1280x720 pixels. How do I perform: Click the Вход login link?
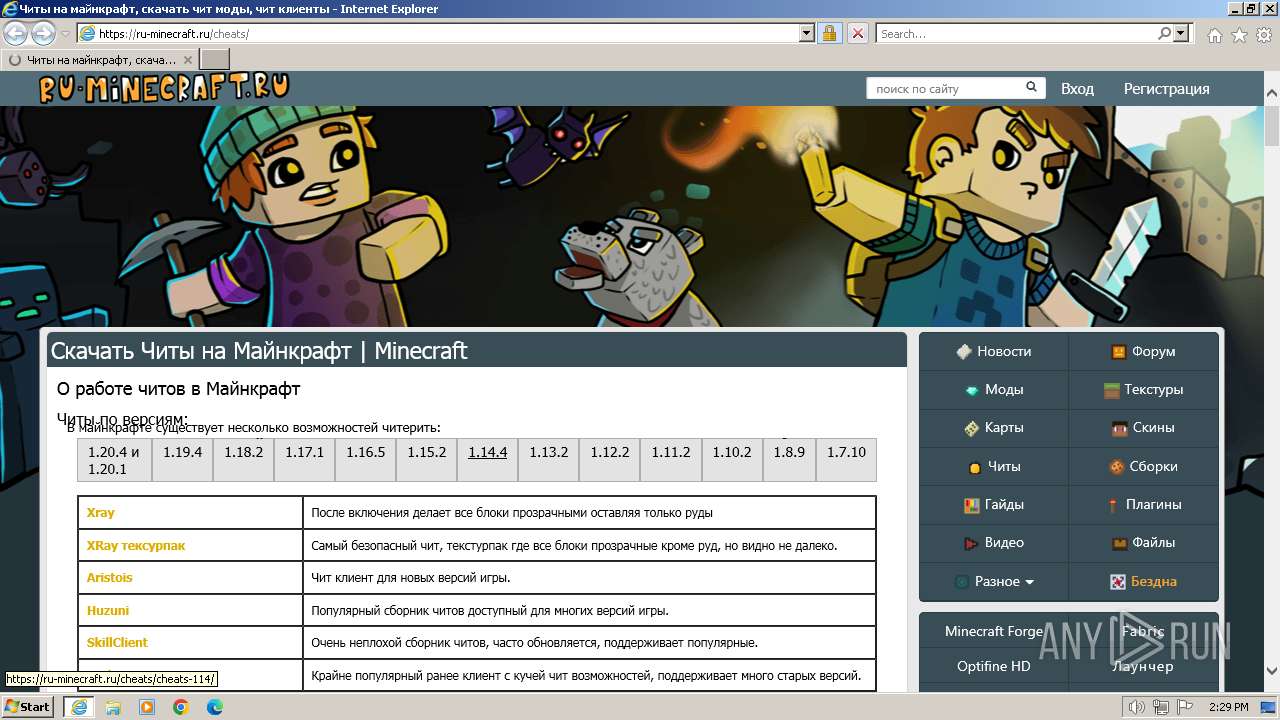tap(1077, 88)
